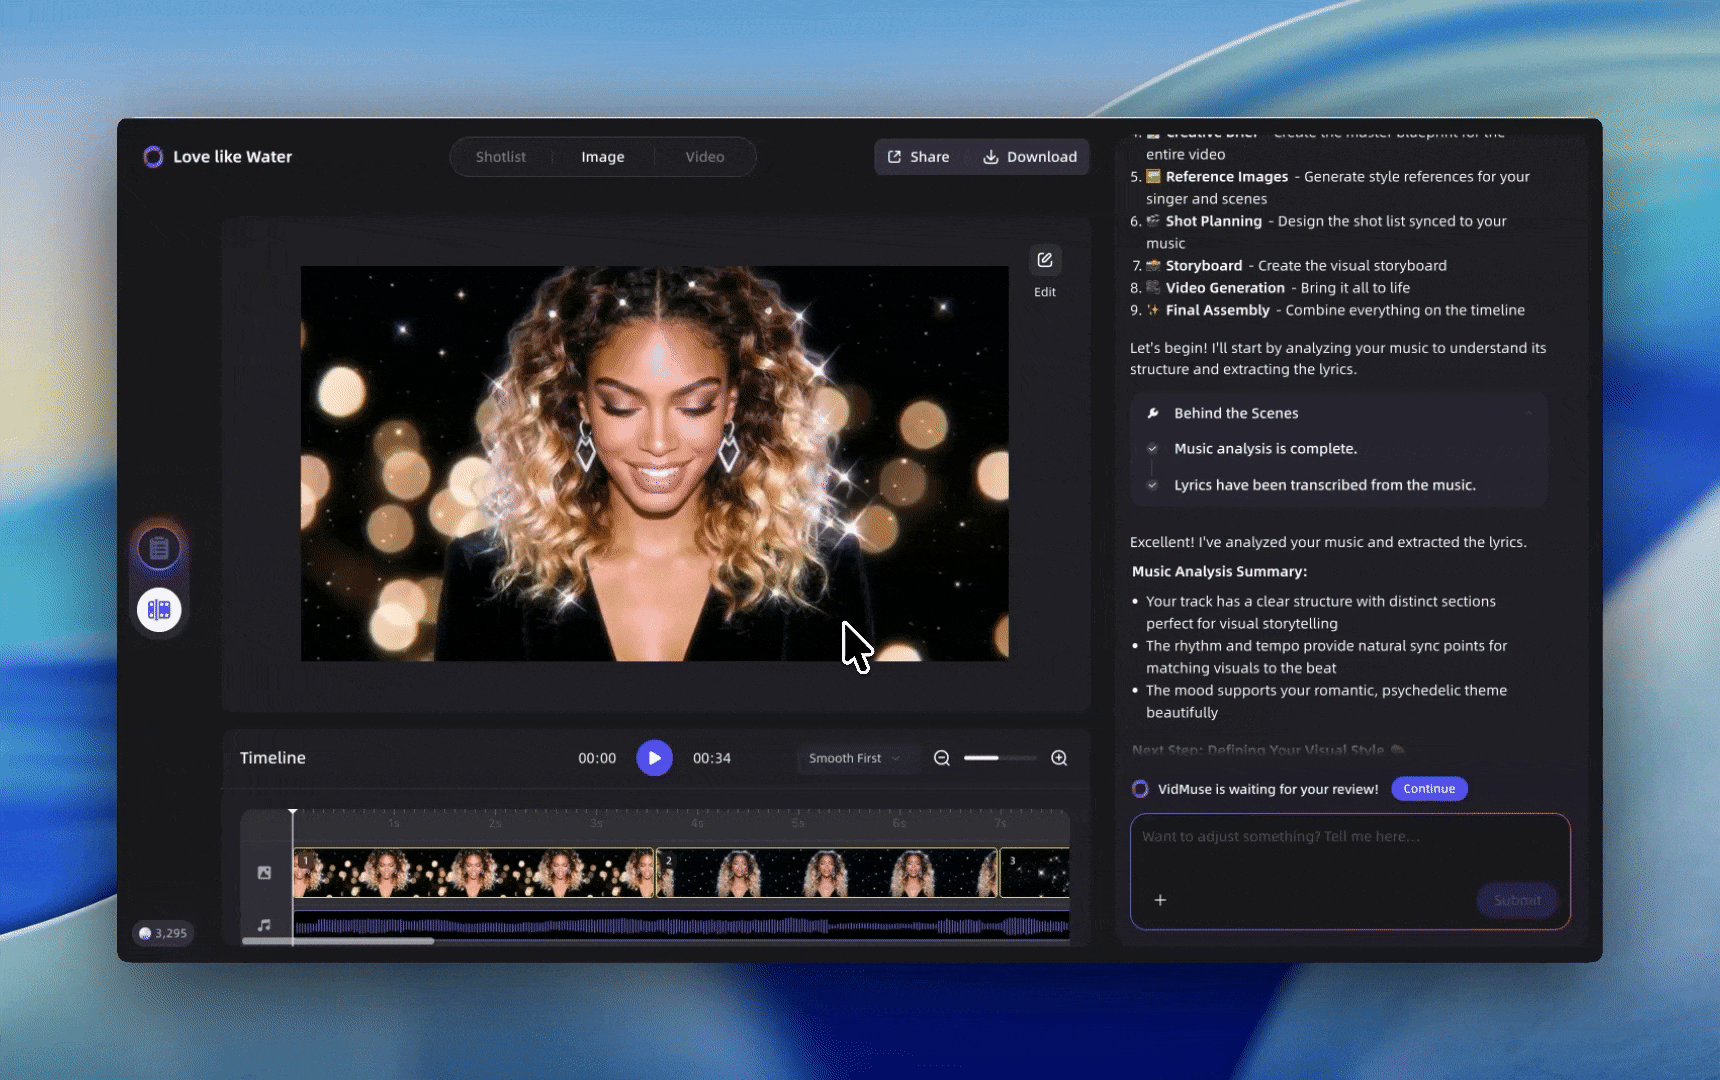Image resolution: width=1720 pixels, height=1080 pixels.
Task: Open the script list sidebar icon
Action: (x=159, y=548)
